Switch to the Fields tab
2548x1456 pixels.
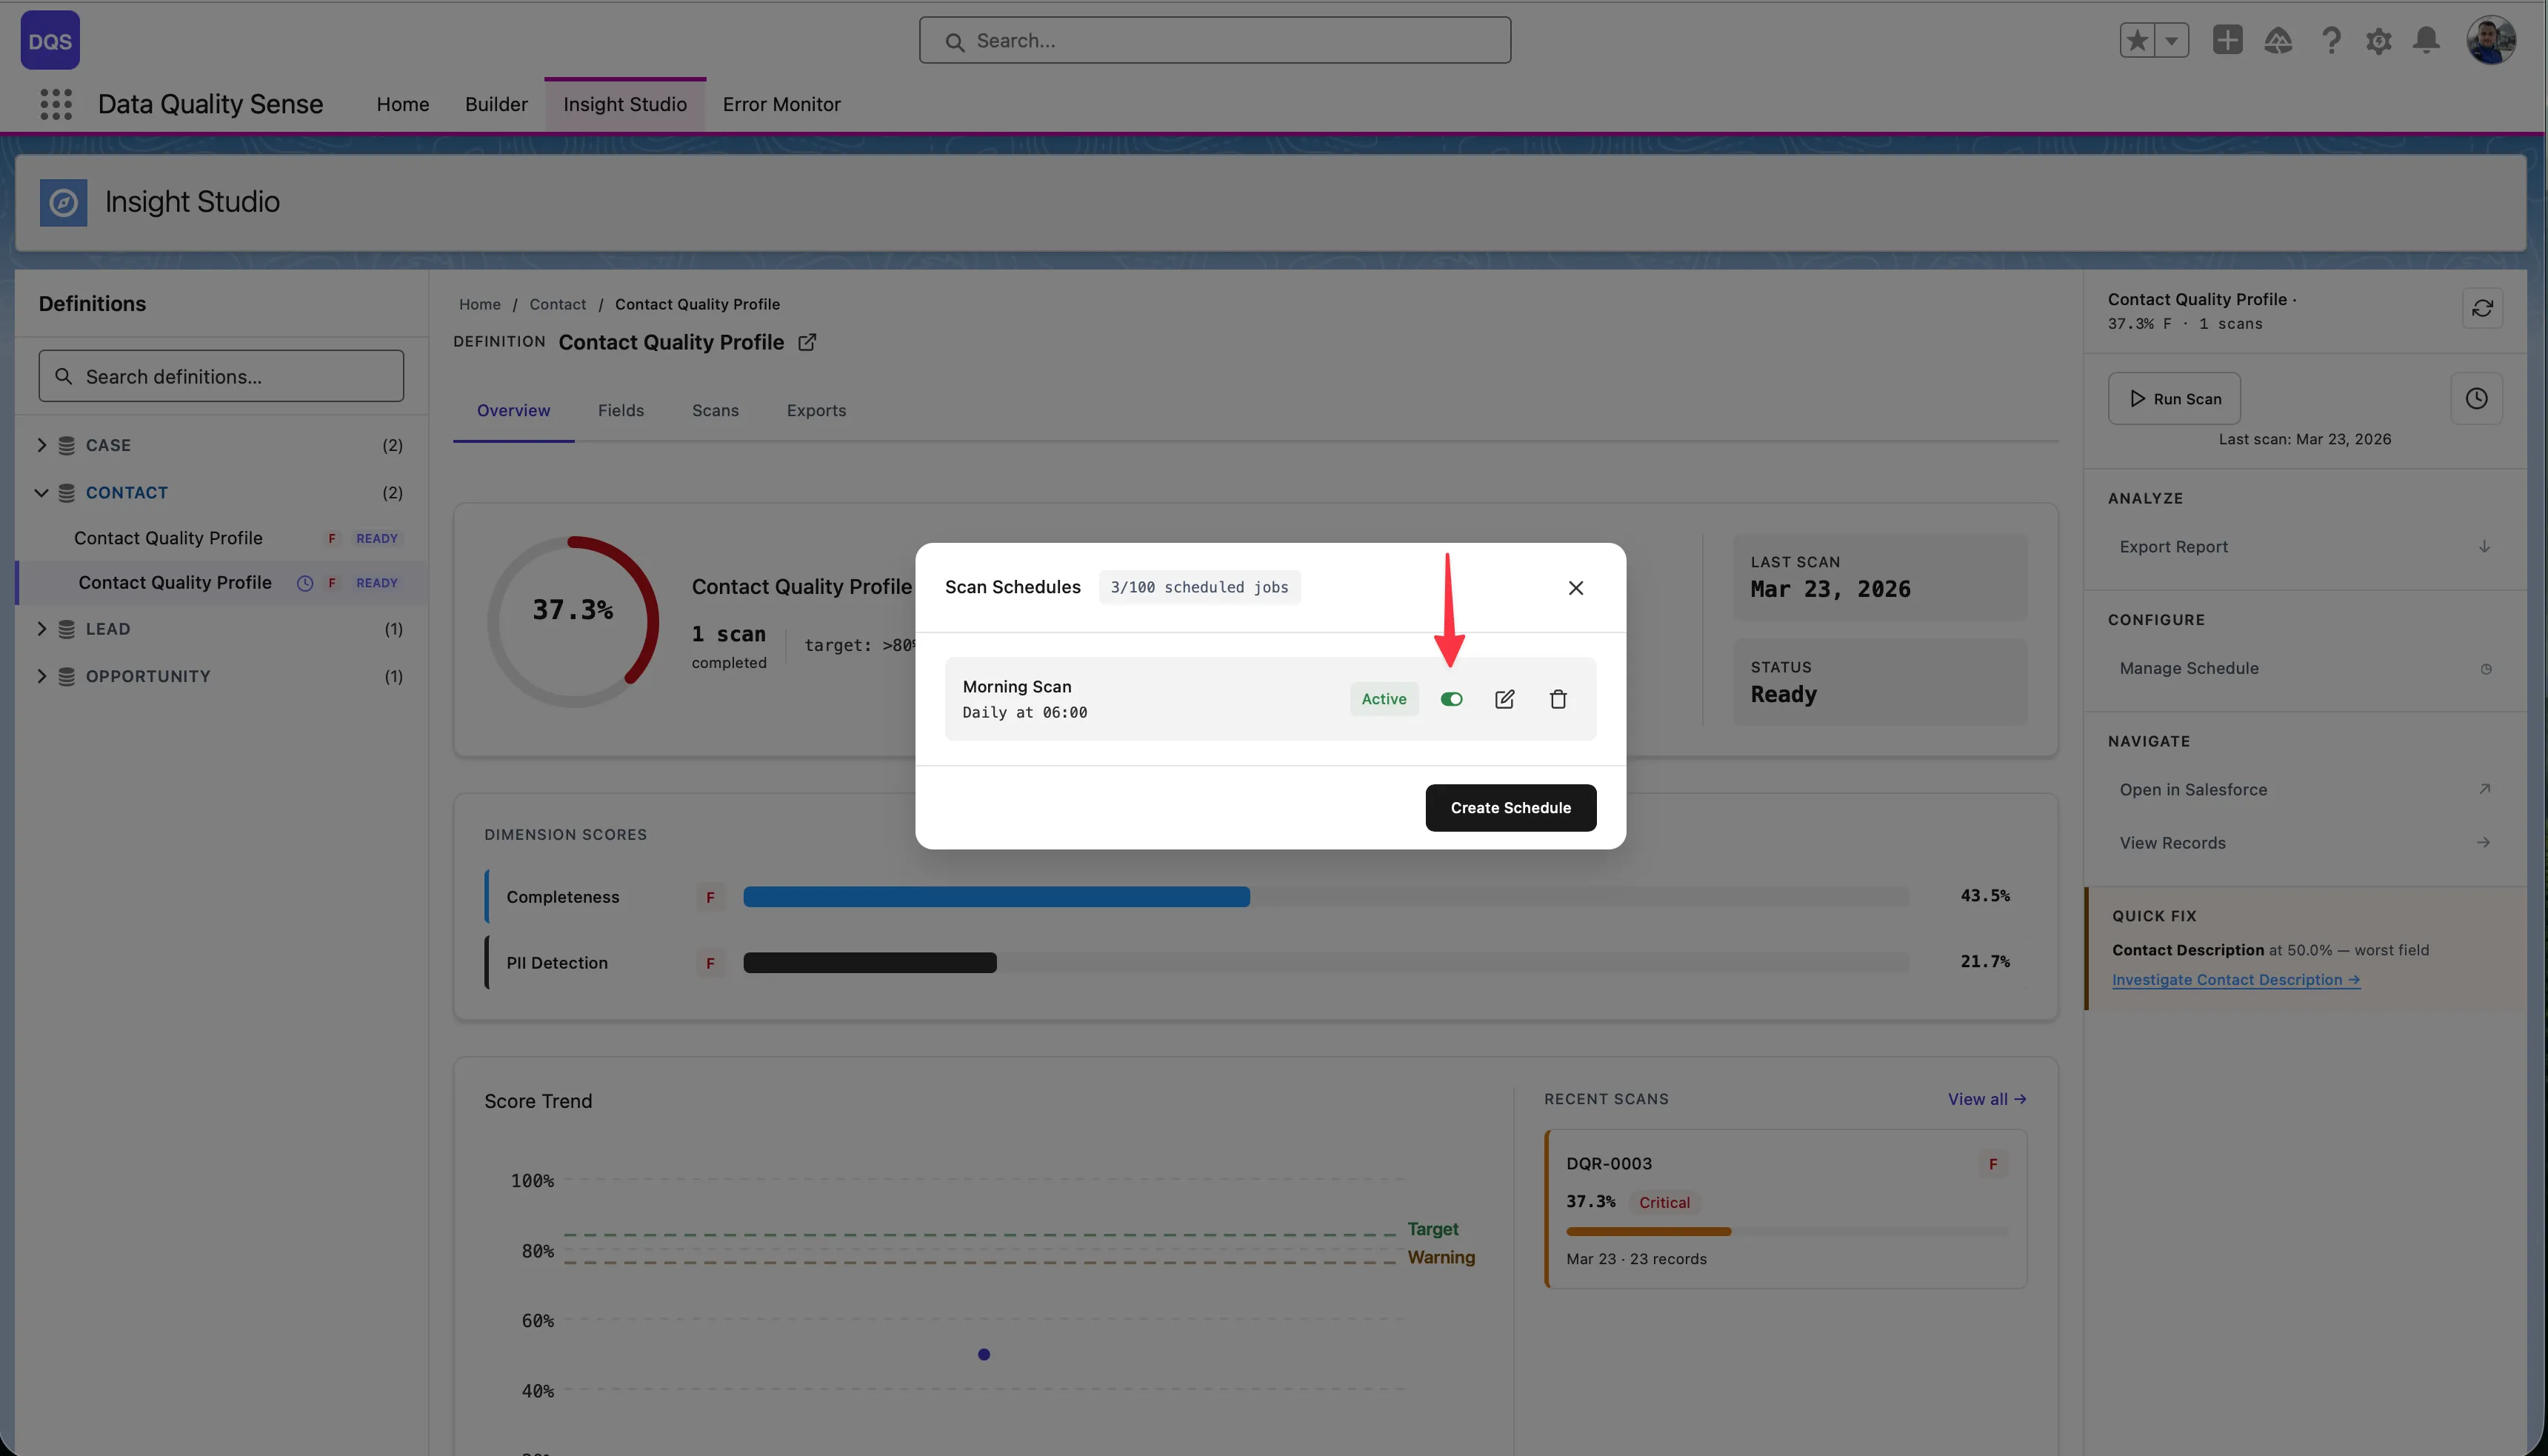coord(620,410)
